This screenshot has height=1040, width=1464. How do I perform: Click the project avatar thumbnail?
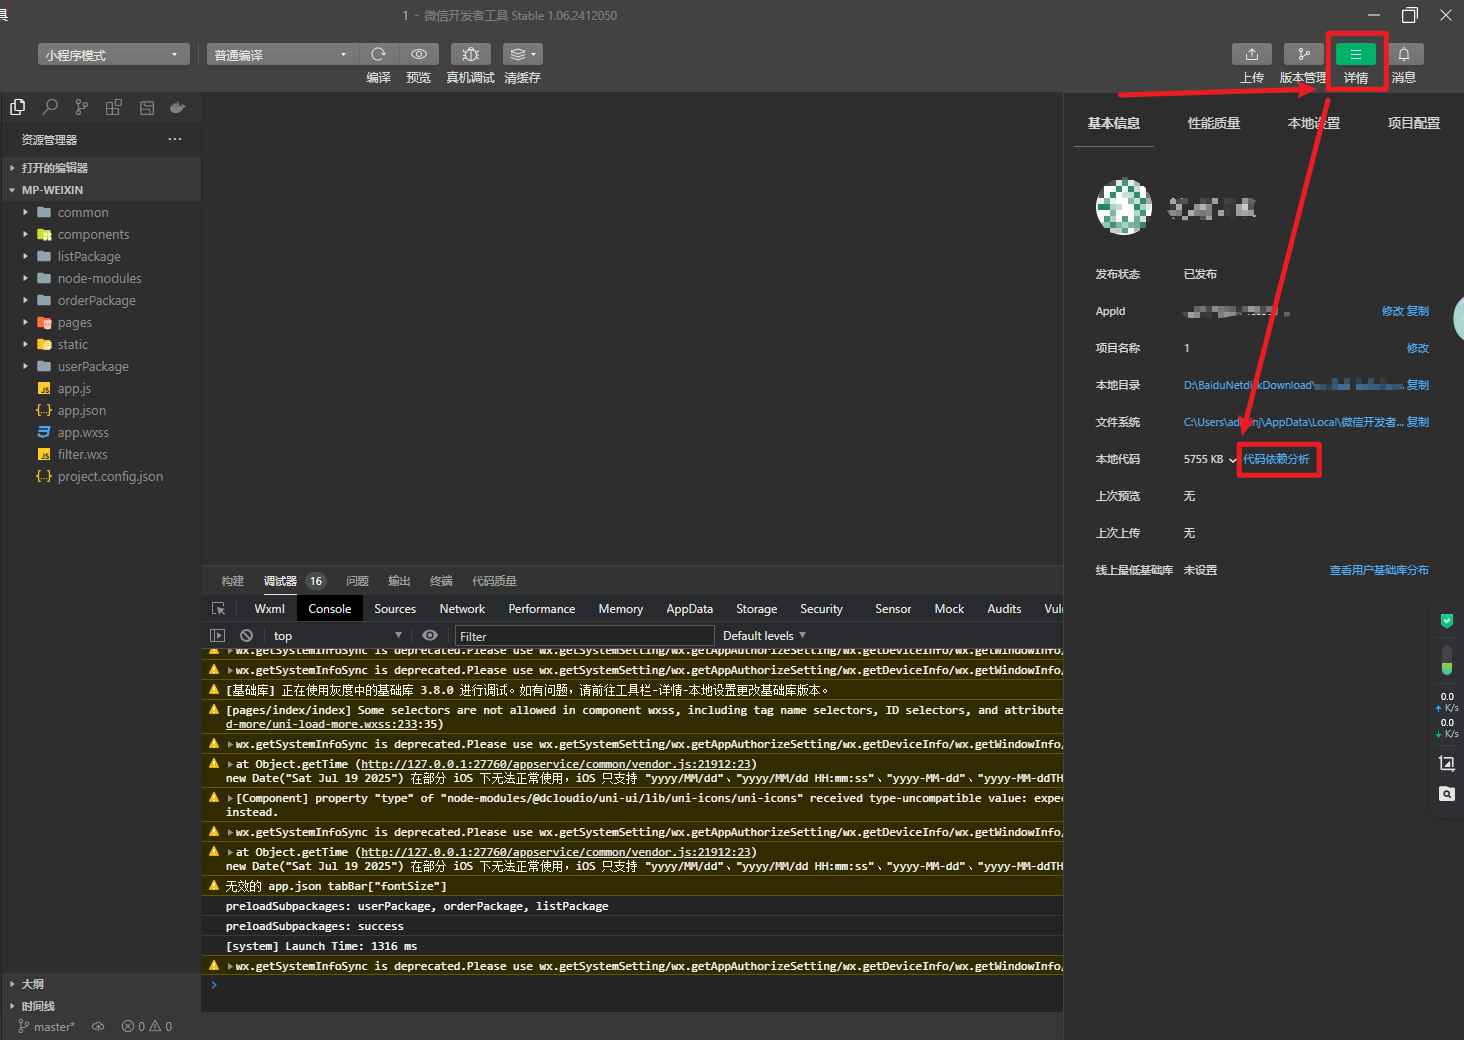tap(1124, 206)
